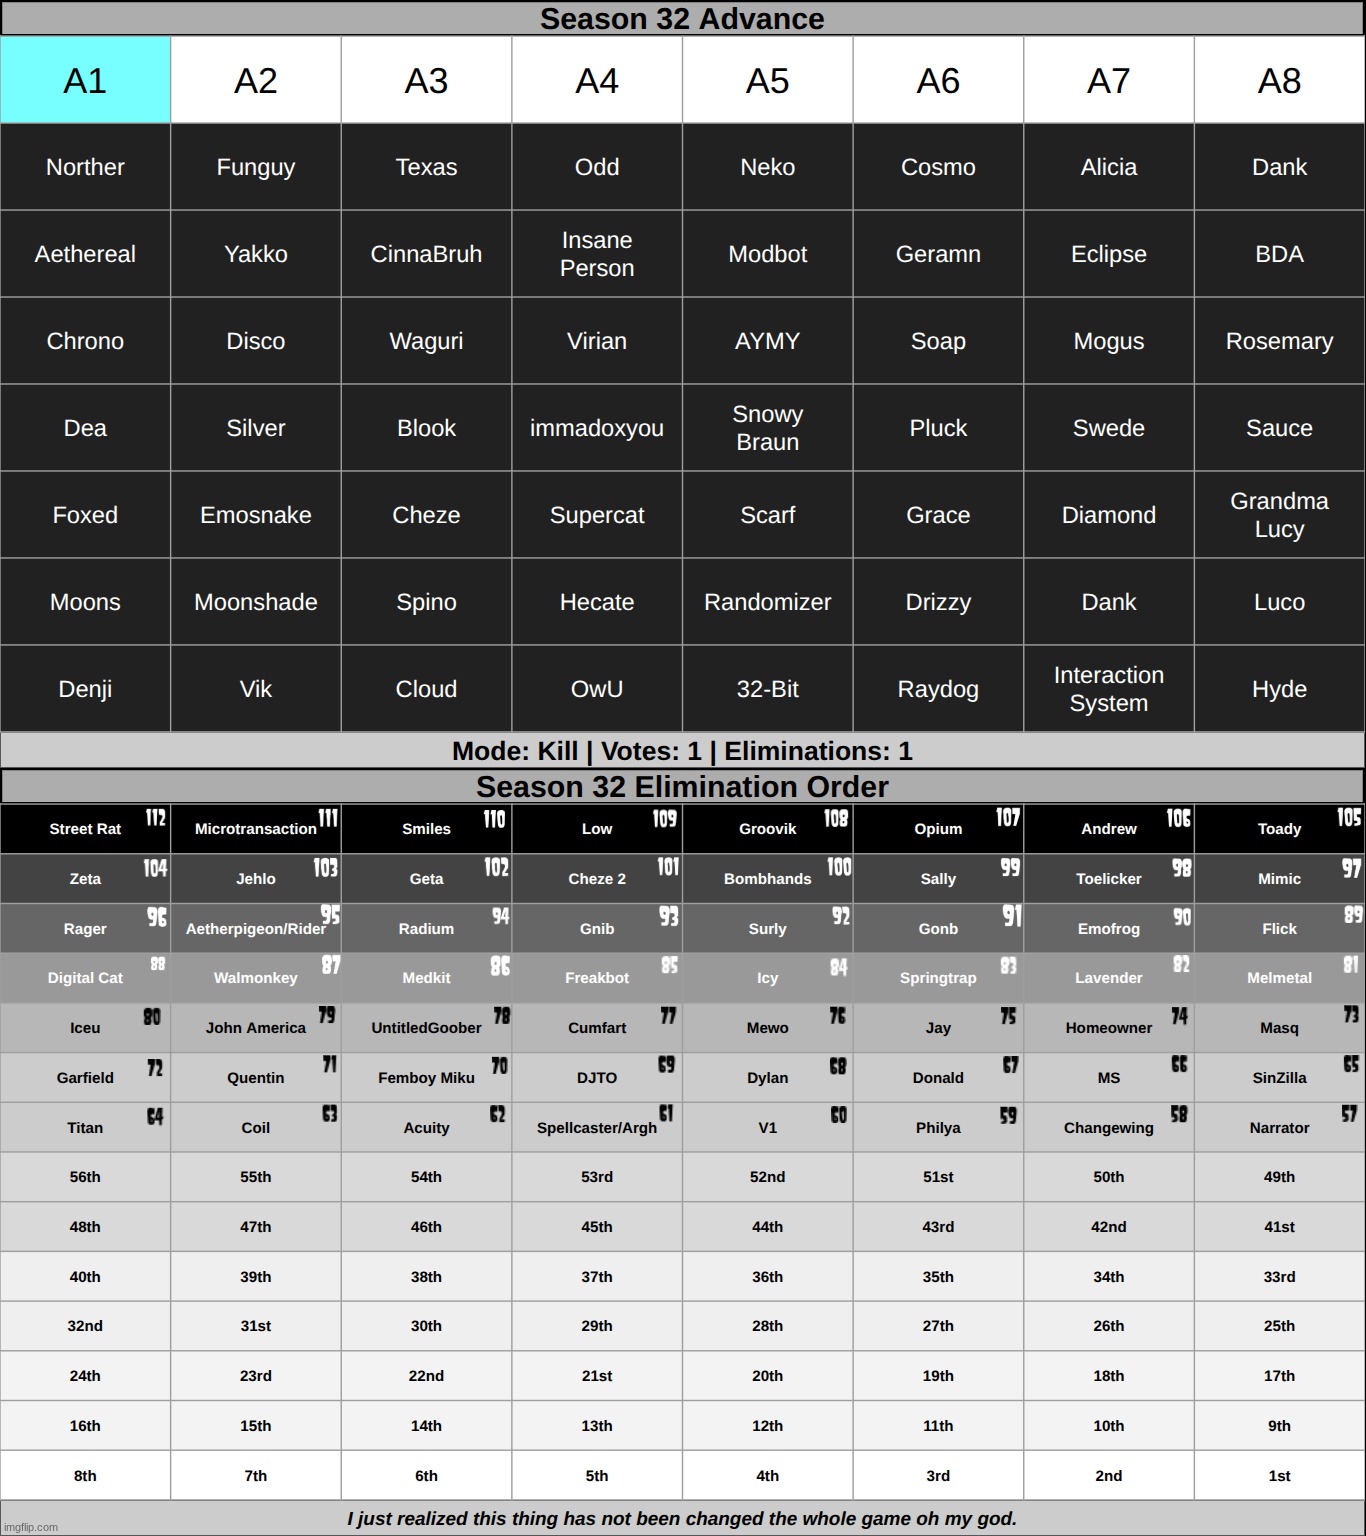Select the empty 56th place slot

[85, 1177]
